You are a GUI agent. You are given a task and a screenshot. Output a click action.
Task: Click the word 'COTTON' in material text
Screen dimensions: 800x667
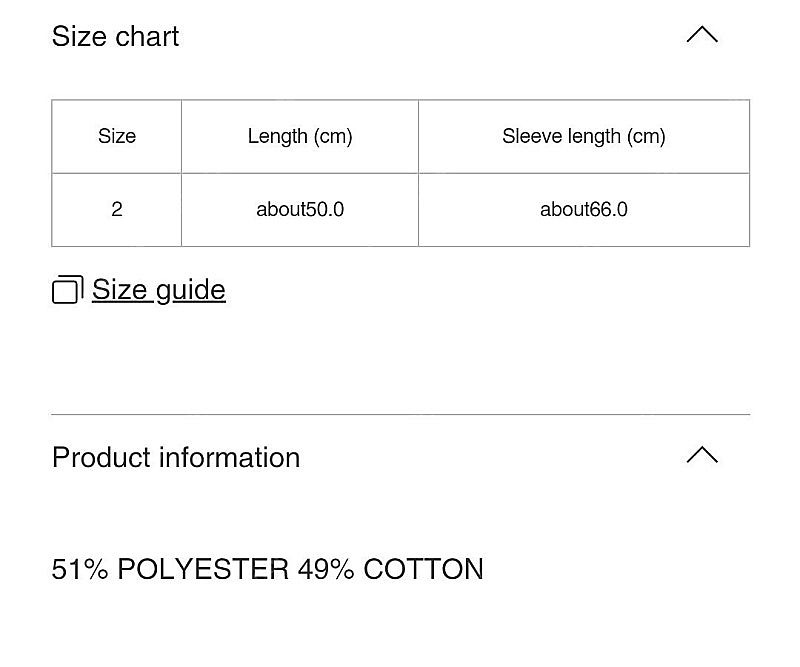click(423, 569)
